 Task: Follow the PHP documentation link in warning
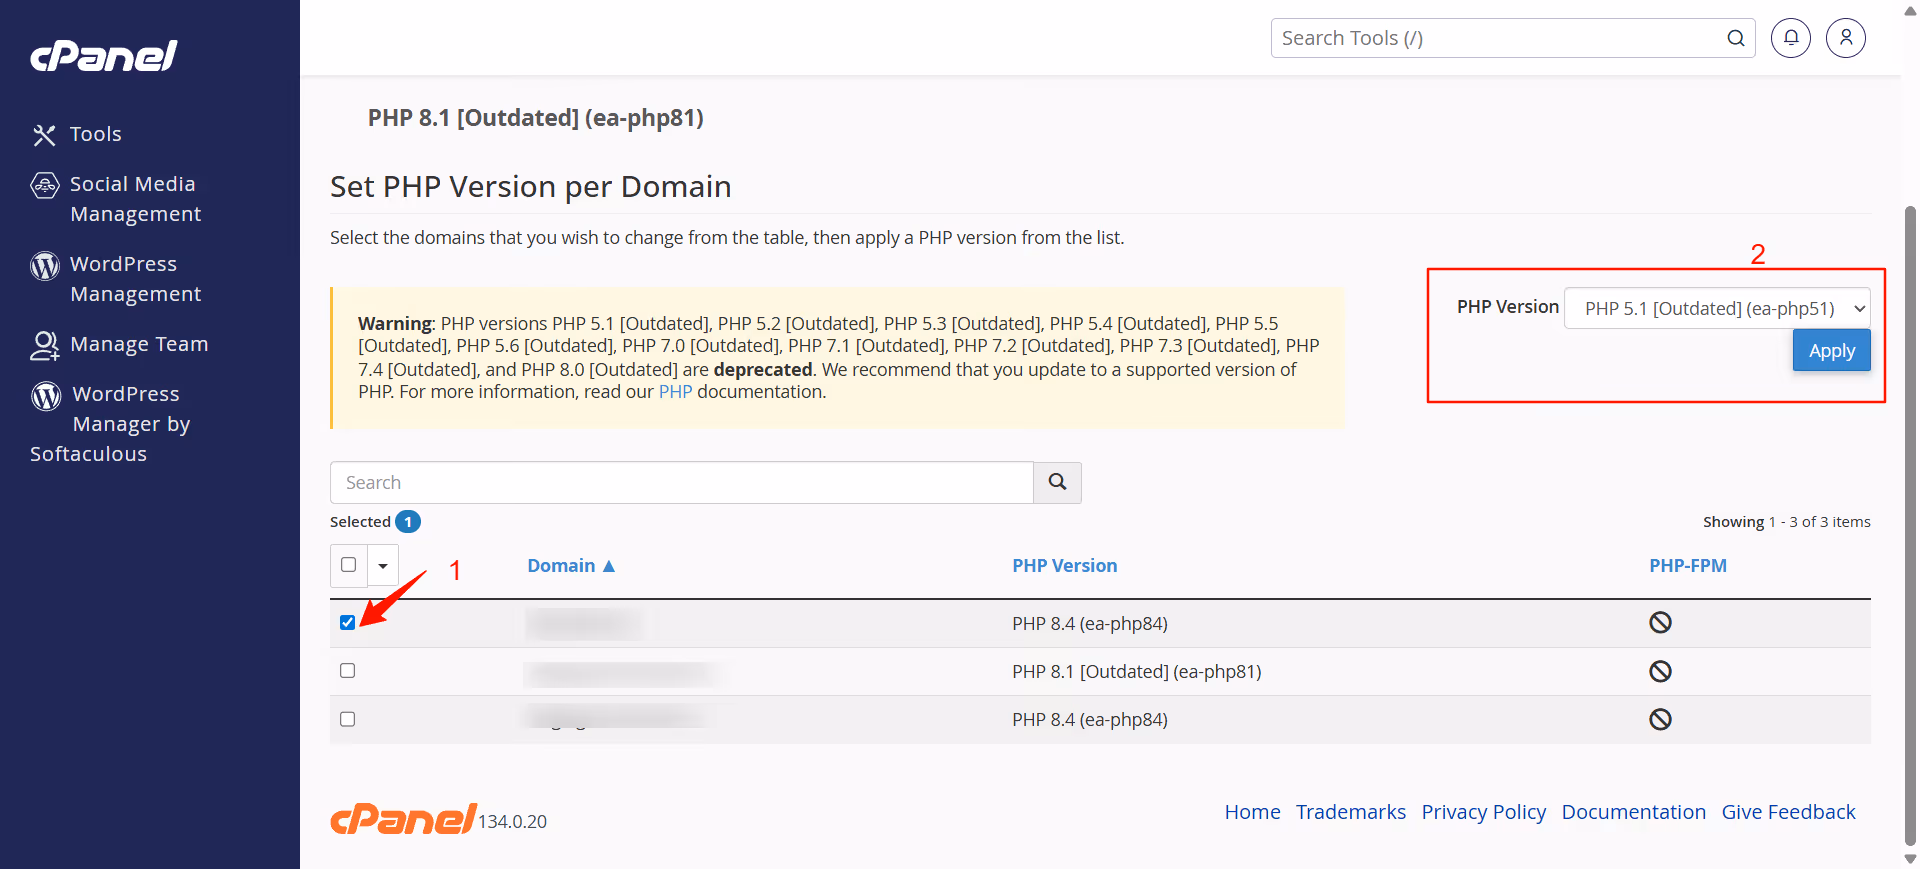[675, 392]
